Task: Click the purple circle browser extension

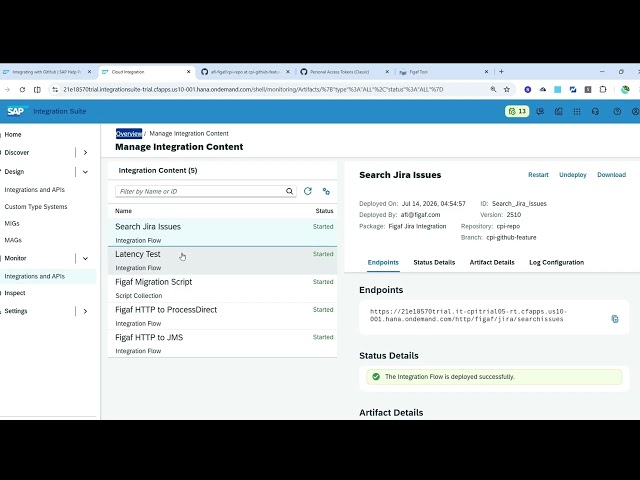Action: (528, 89)
